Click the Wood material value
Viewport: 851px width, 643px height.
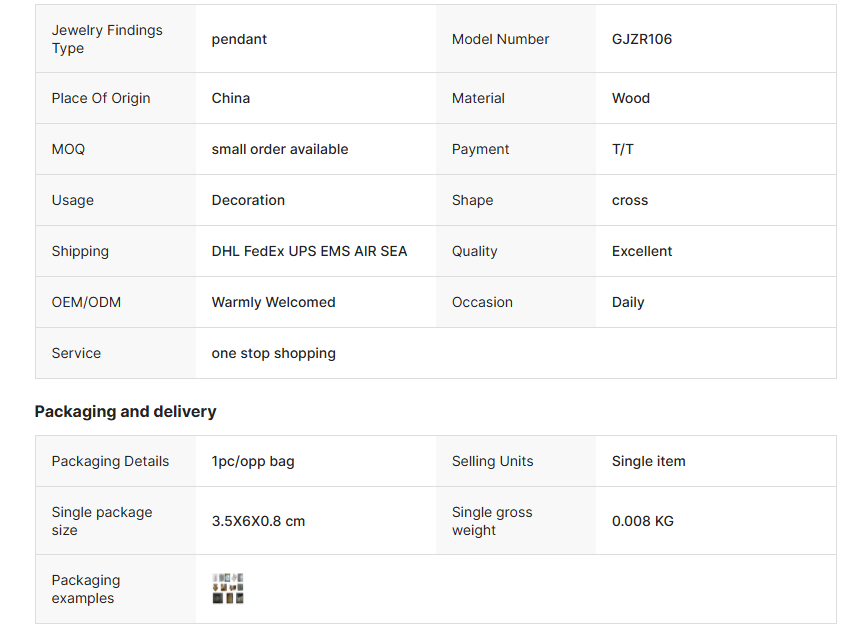point(631,98)
